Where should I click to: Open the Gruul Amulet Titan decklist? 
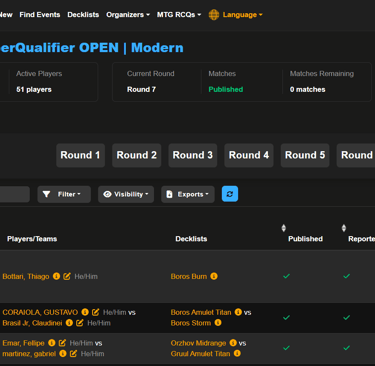tap(200, 353)
